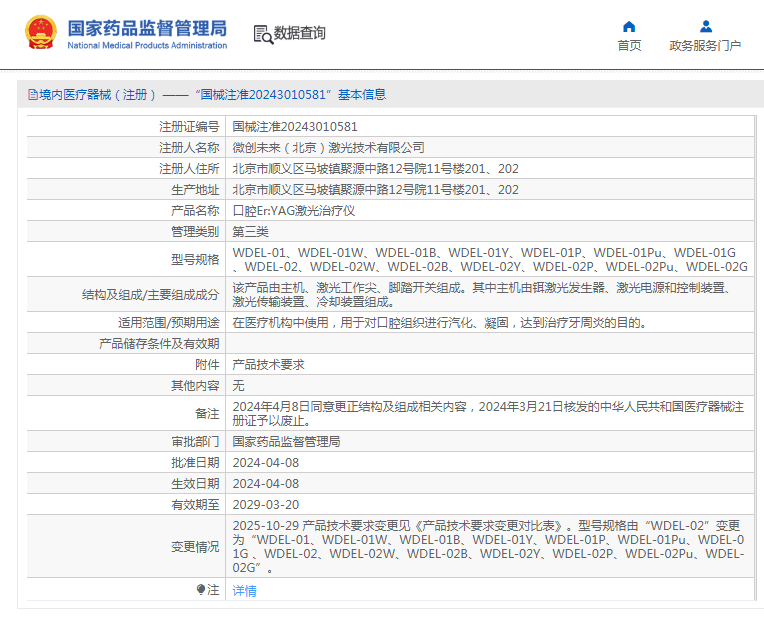The height and width of the screenshot is (617, 764).
Task: Click the 注册证编号 label
Action: click(189, 127)
